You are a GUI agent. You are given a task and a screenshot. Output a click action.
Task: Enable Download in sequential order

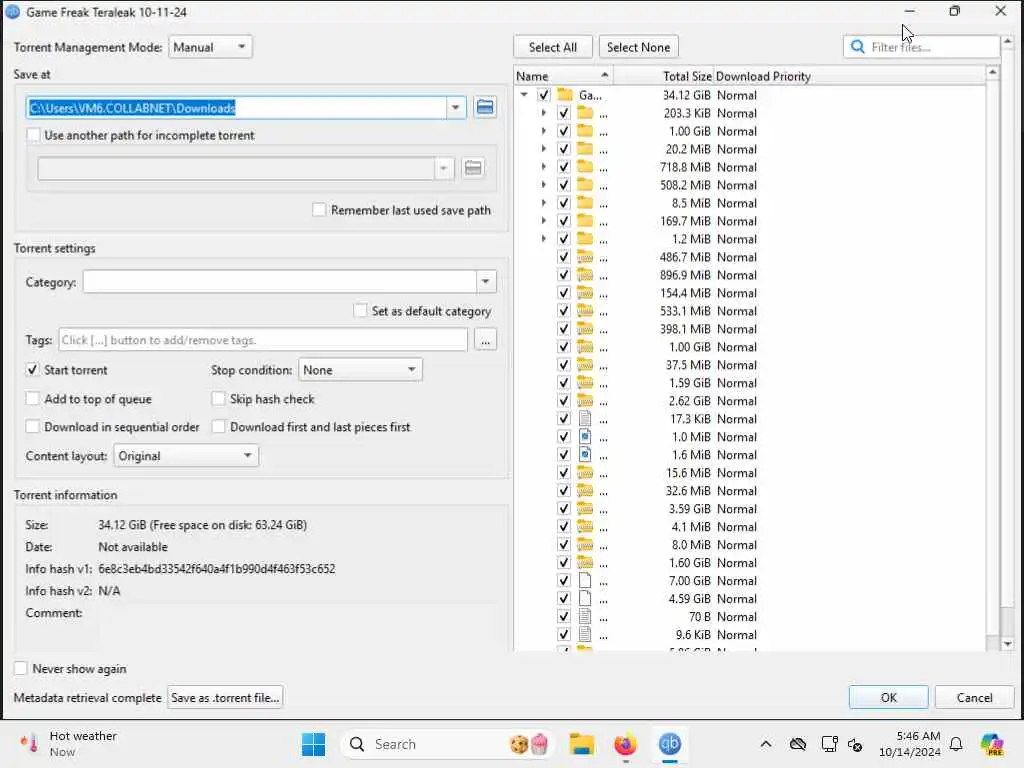point(33,426)
